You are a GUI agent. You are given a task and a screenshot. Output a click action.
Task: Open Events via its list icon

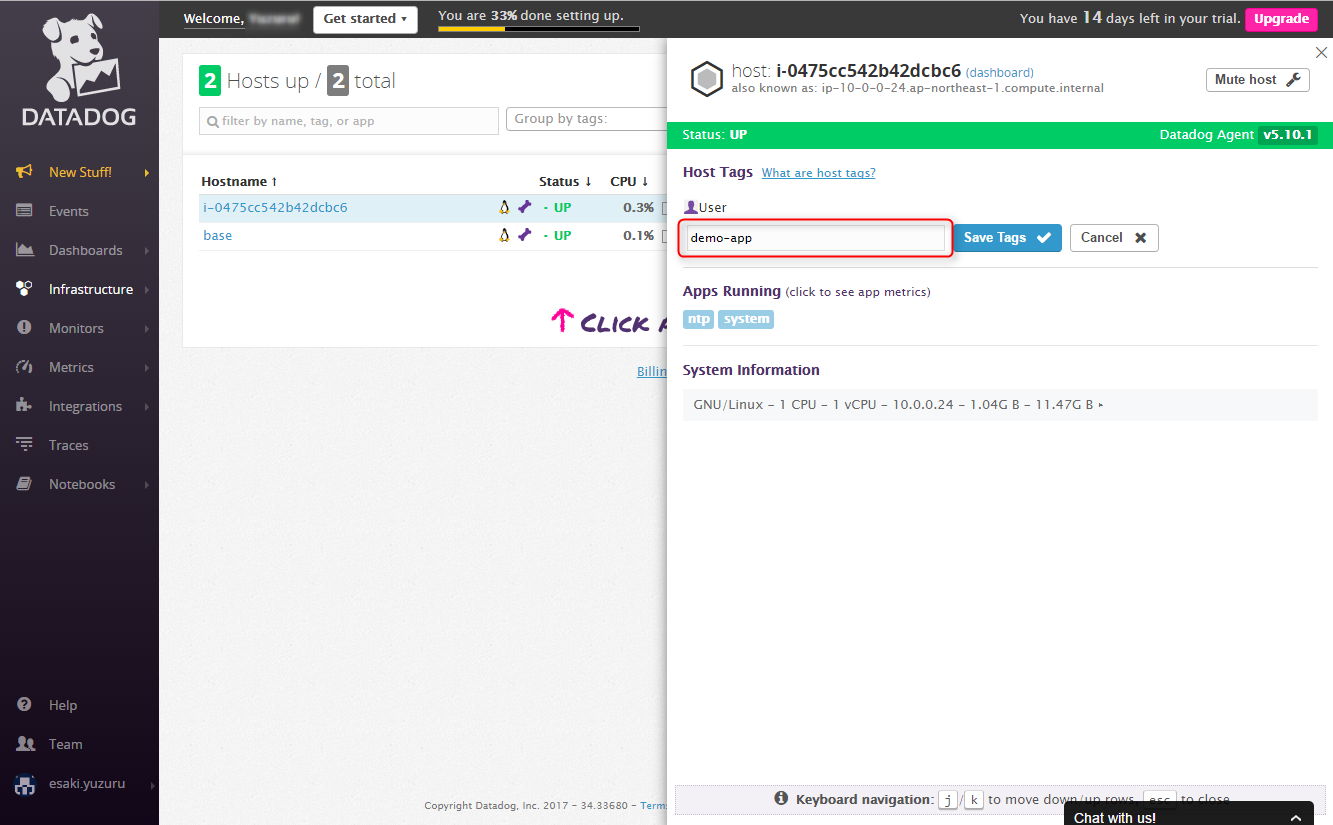point(25,211)
